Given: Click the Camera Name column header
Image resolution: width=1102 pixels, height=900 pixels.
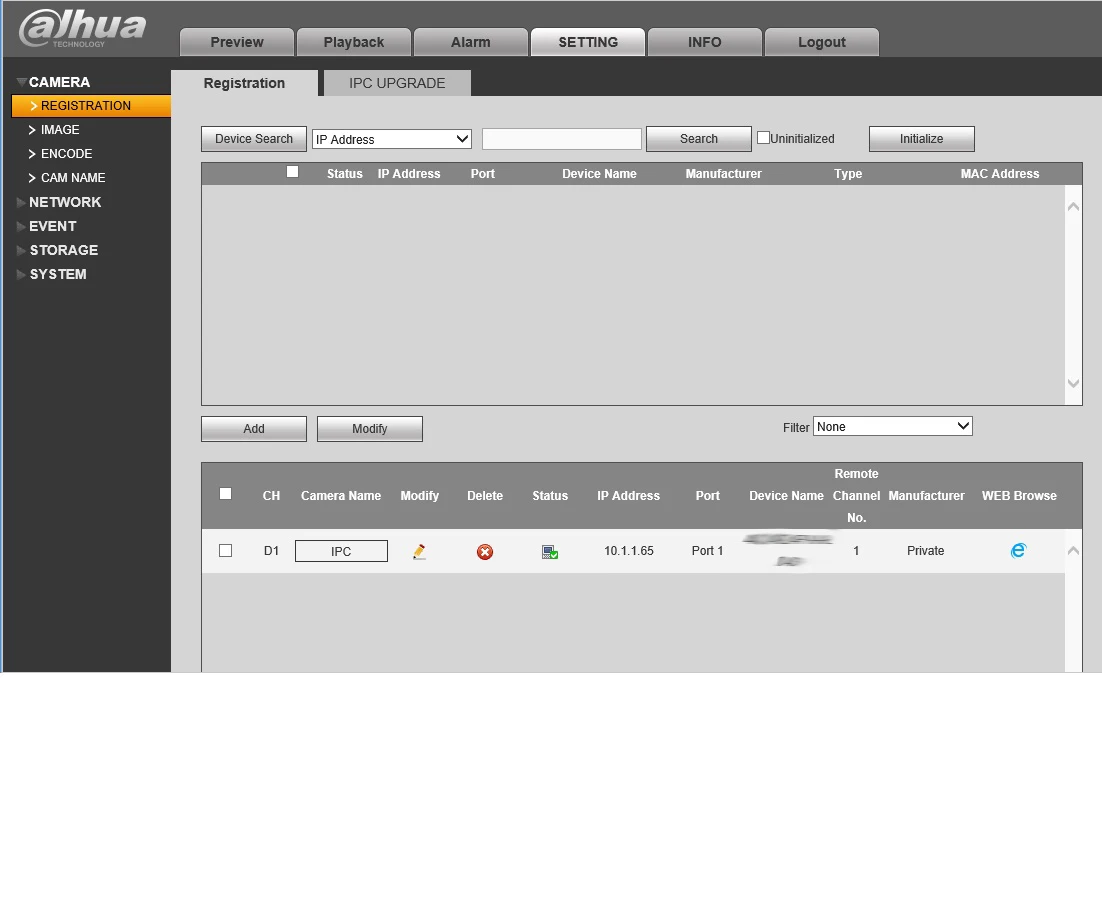Looking at the screenshot, I should point(341,495).
